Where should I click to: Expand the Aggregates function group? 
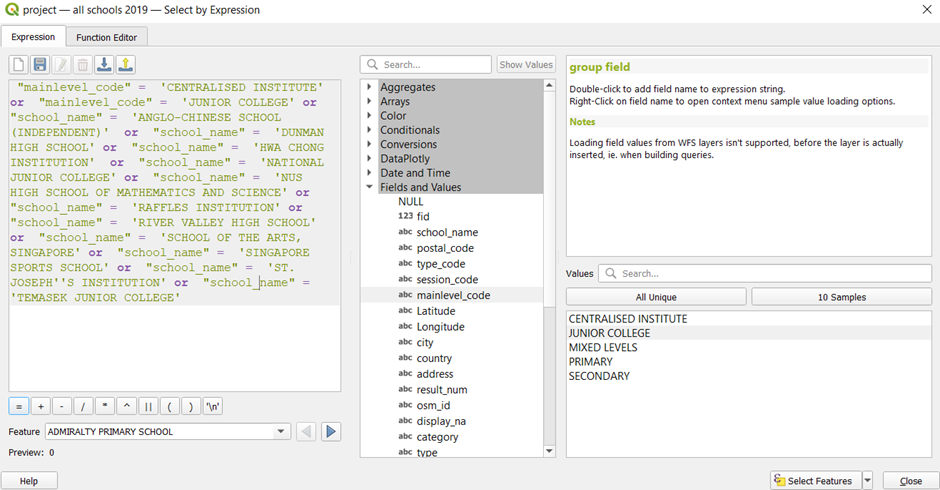[369, 87]
